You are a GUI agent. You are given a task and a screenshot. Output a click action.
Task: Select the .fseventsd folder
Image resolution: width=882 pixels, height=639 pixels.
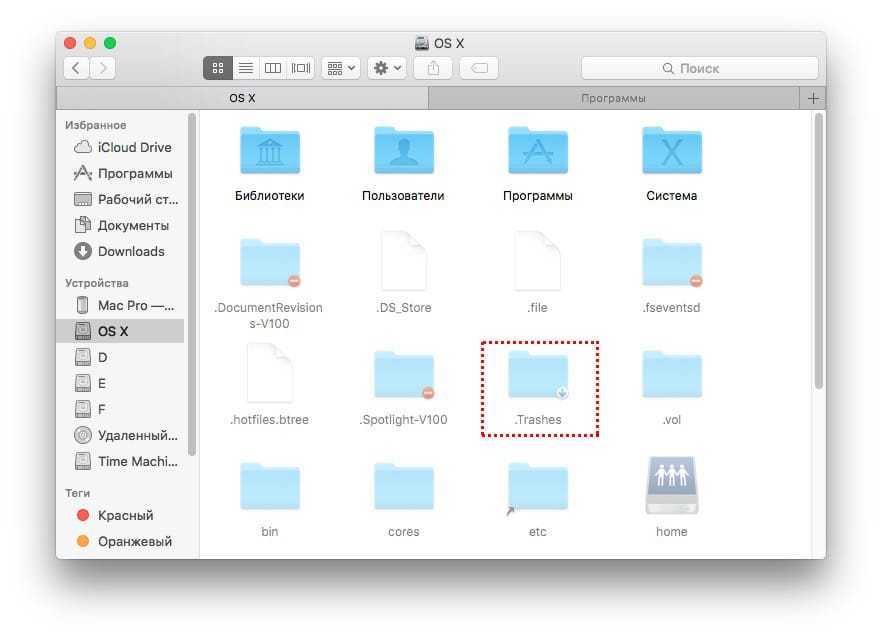(672, 263)
